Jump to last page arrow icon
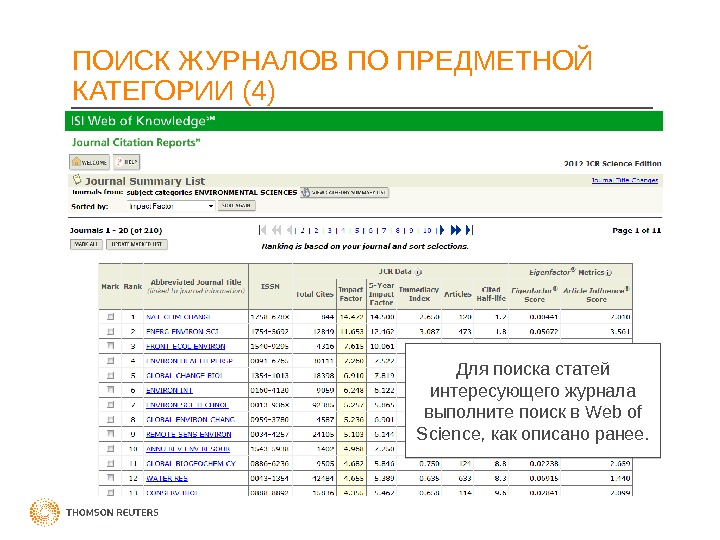This screenshot has height=540, width=720. coord(469,230)
